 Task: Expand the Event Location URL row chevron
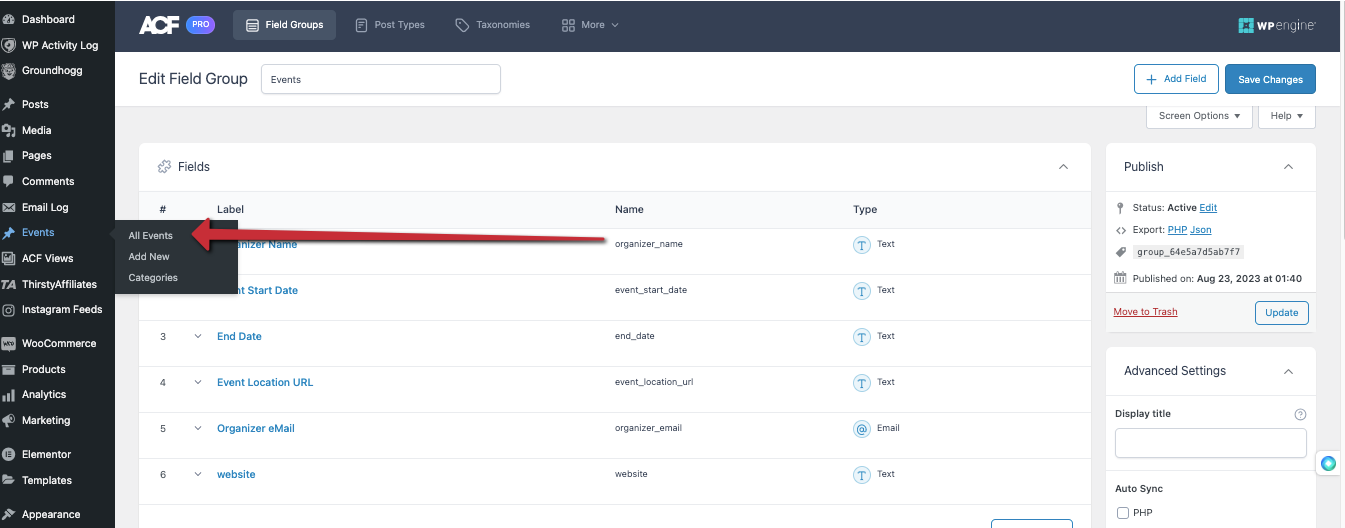click(197, 382)
